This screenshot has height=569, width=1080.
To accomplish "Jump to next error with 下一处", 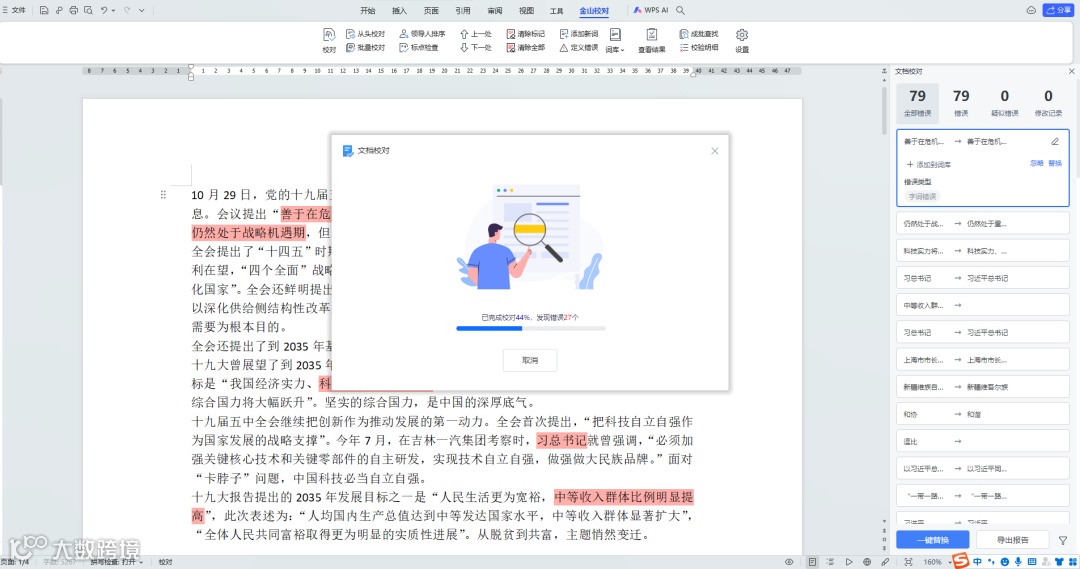I will pyautogui.click(x=475, y=48).
